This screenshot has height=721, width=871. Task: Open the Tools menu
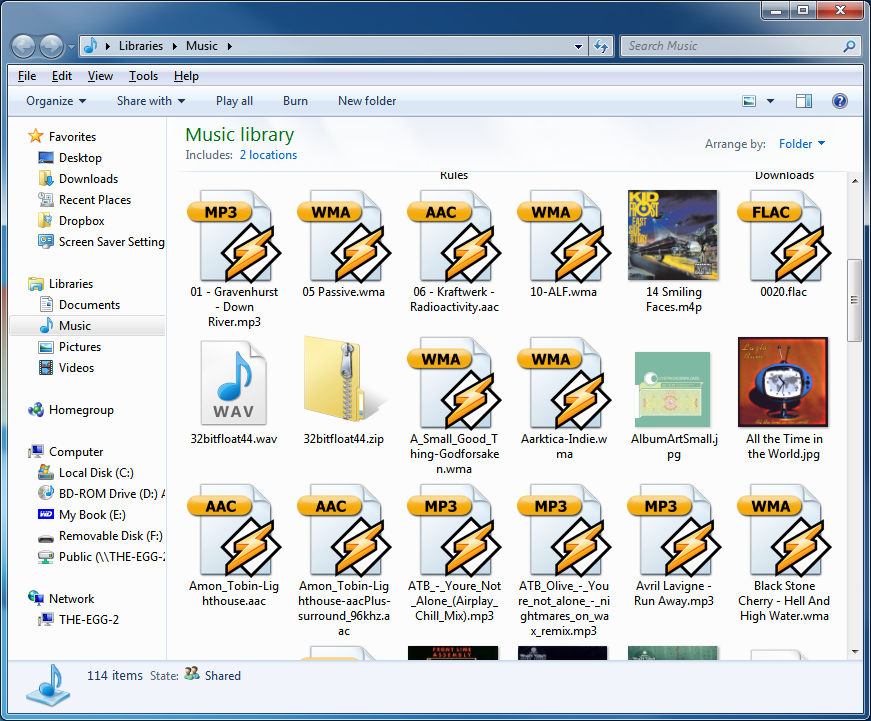tap(143, 75)
